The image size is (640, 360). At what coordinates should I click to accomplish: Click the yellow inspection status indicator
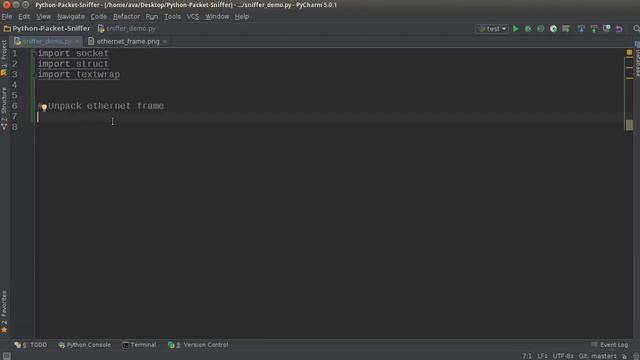629,52
